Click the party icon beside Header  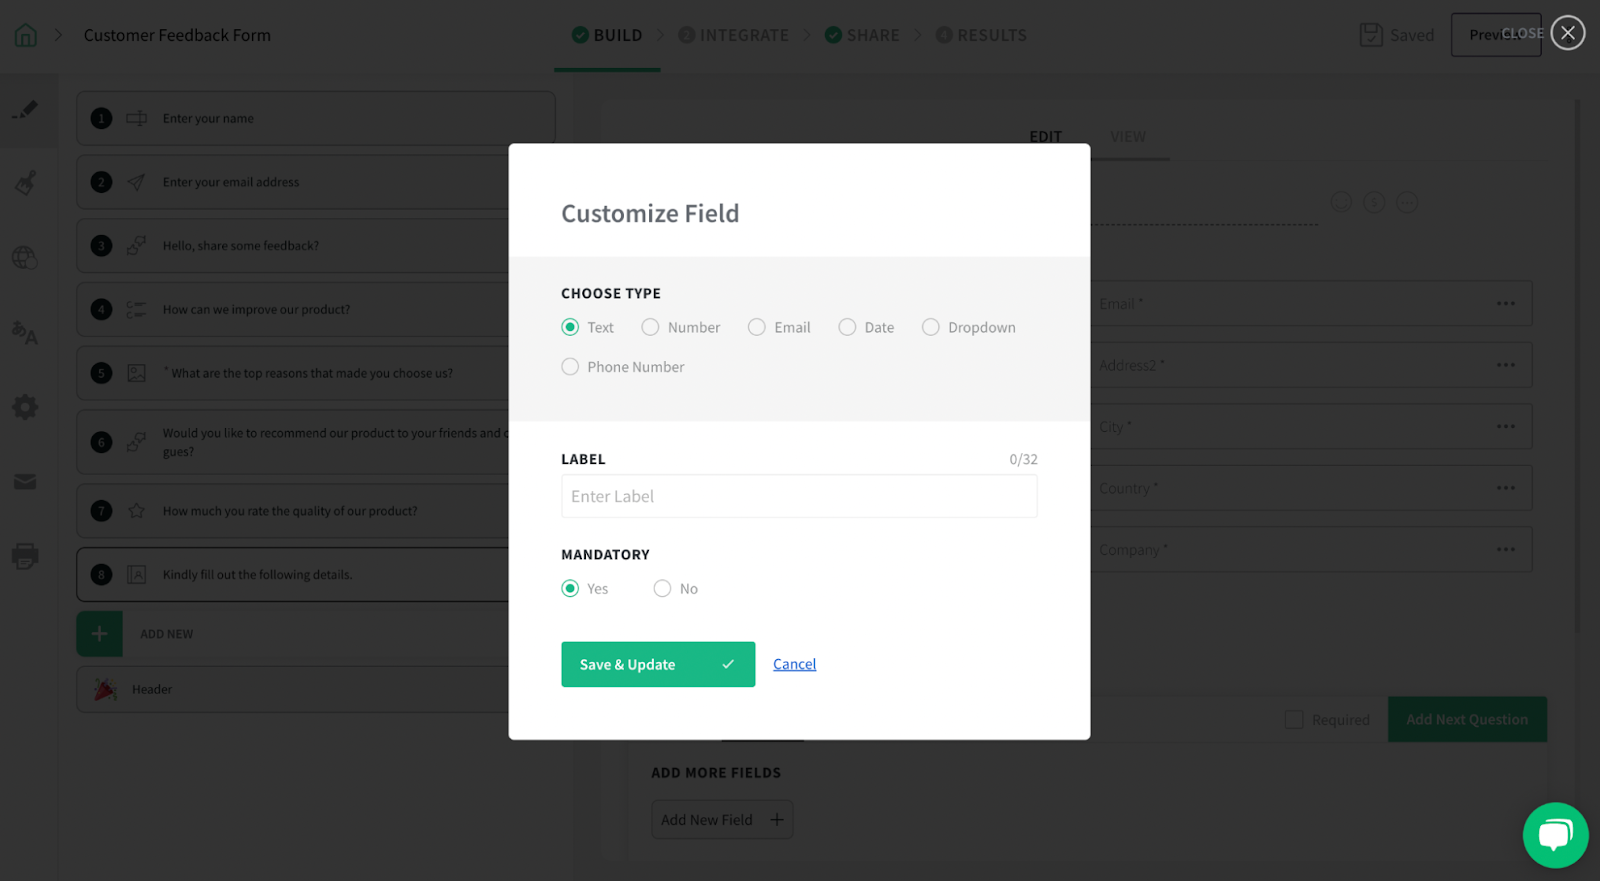(x=105, y=689)
